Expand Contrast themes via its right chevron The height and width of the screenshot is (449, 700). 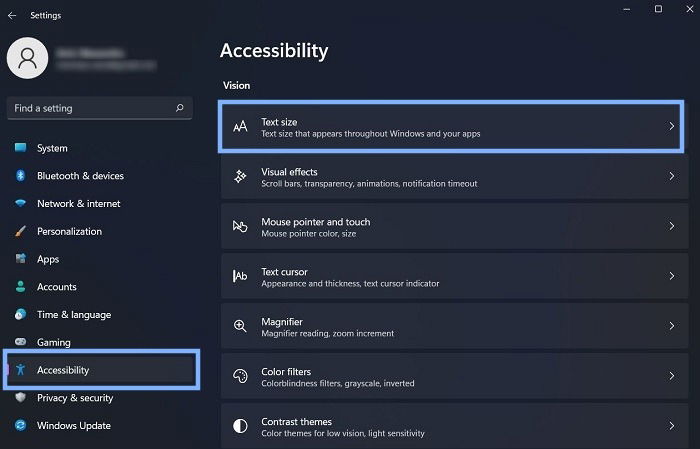[x=671, y=426]
